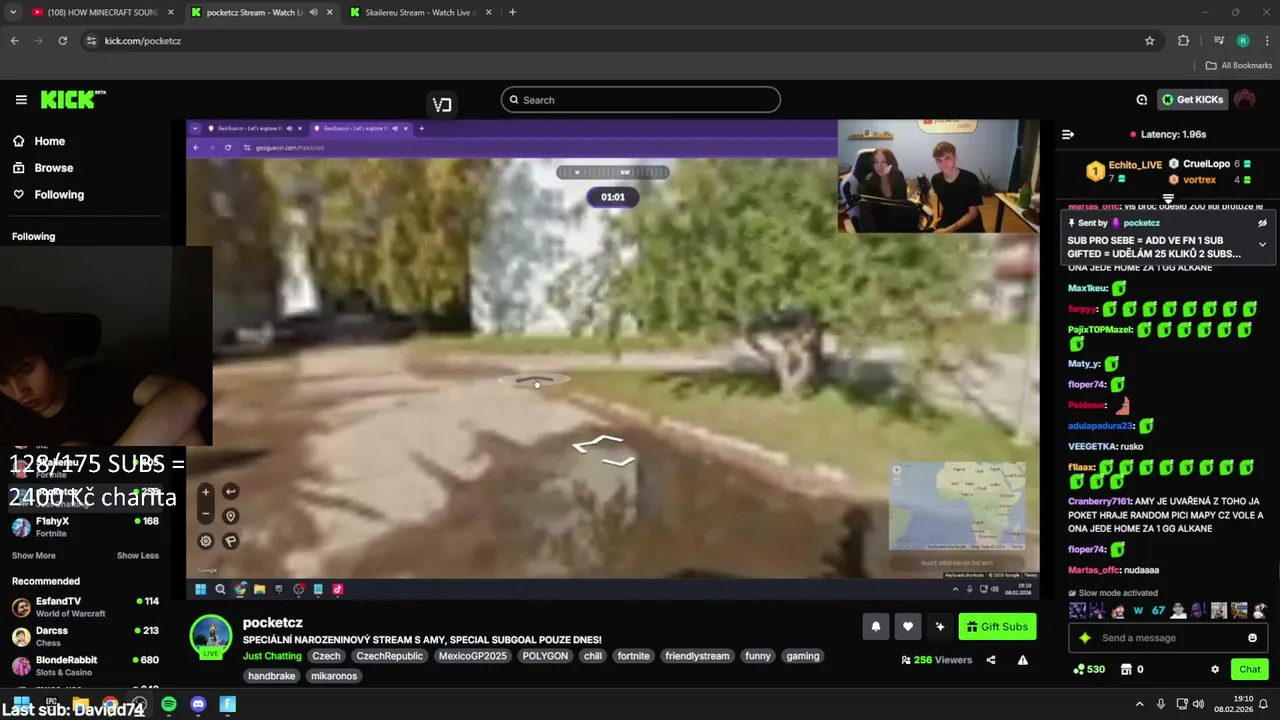The height and width of the screenshot is (720, 1280).
Task: Open the tab search dropdown arrow
Action: click(x=13, y=12)
